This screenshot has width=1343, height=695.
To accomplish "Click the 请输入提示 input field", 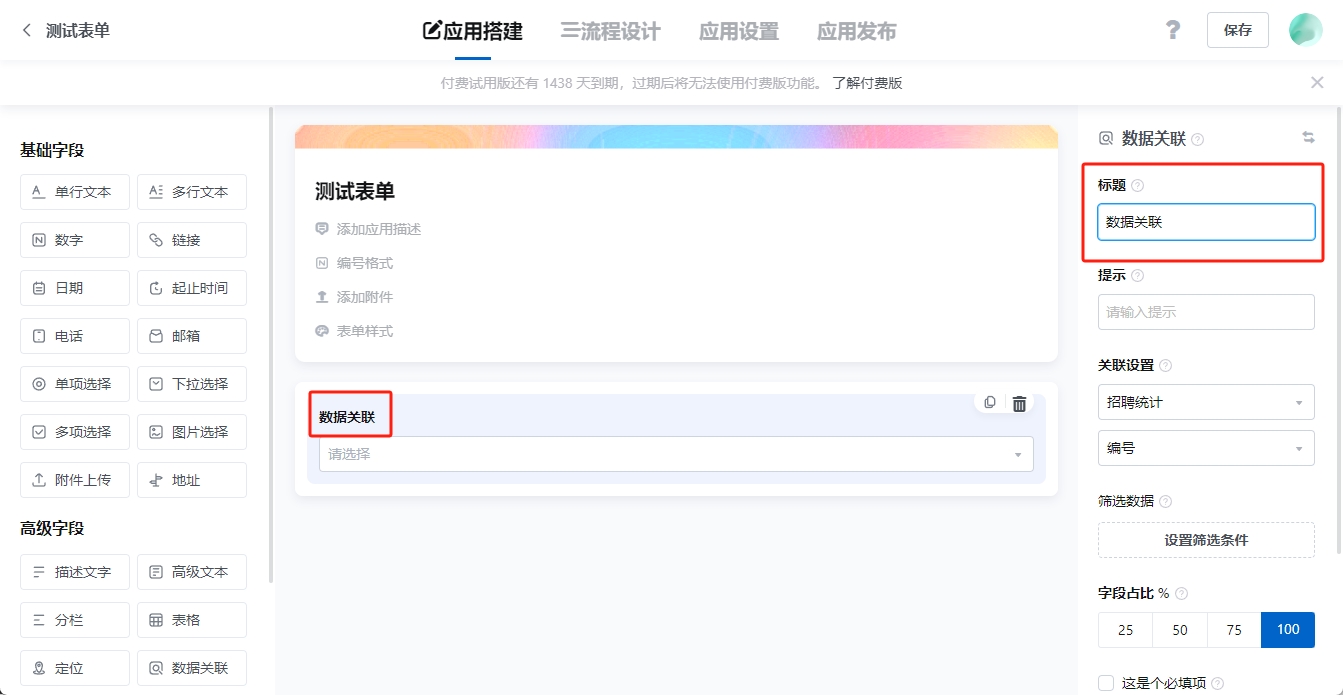I will click(1205, 312).
